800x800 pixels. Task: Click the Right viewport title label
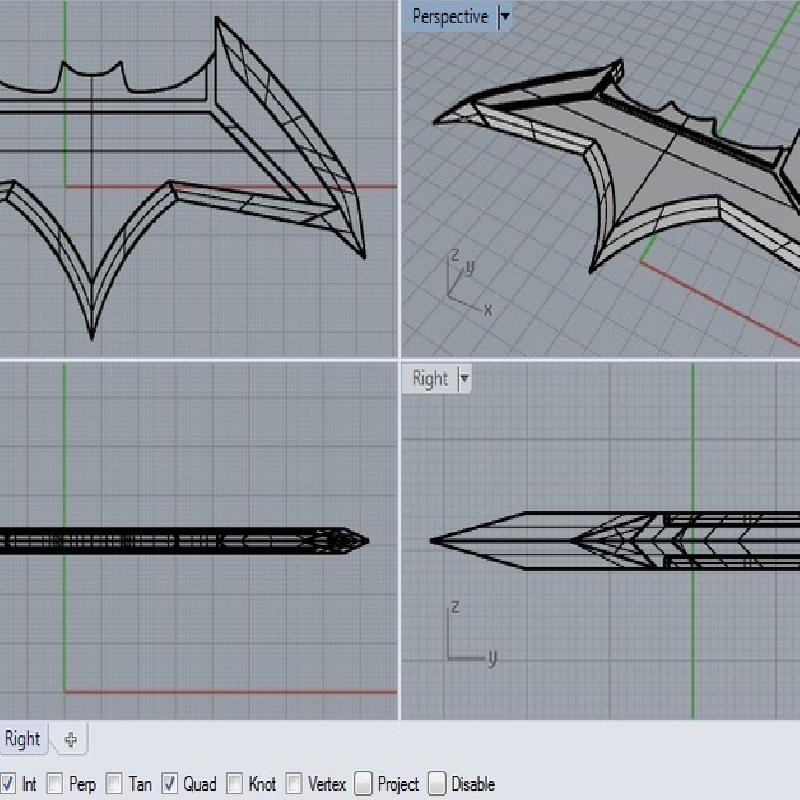point(430,379)
